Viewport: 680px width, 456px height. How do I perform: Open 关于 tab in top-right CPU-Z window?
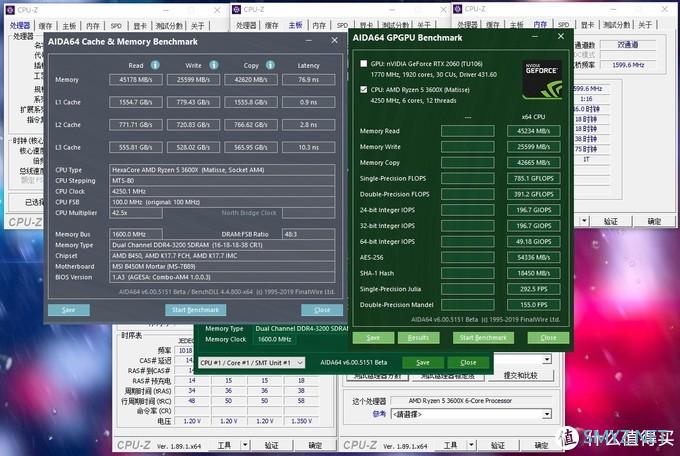645,25
